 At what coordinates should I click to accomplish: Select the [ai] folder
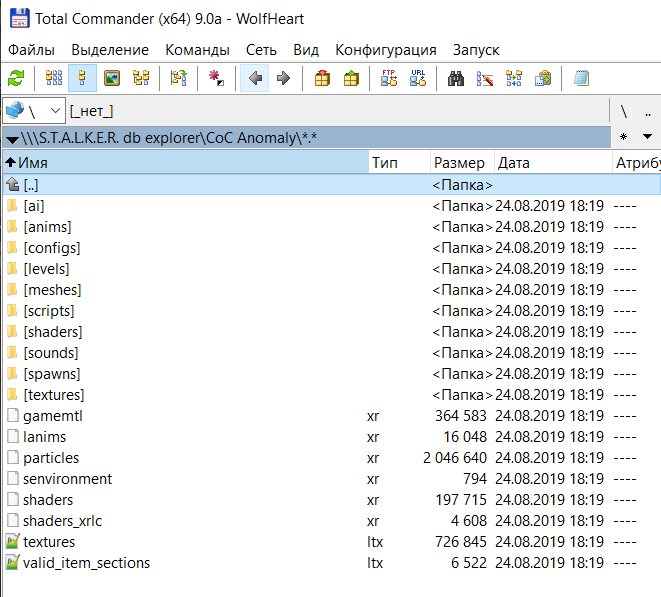[x=331, y=206]
